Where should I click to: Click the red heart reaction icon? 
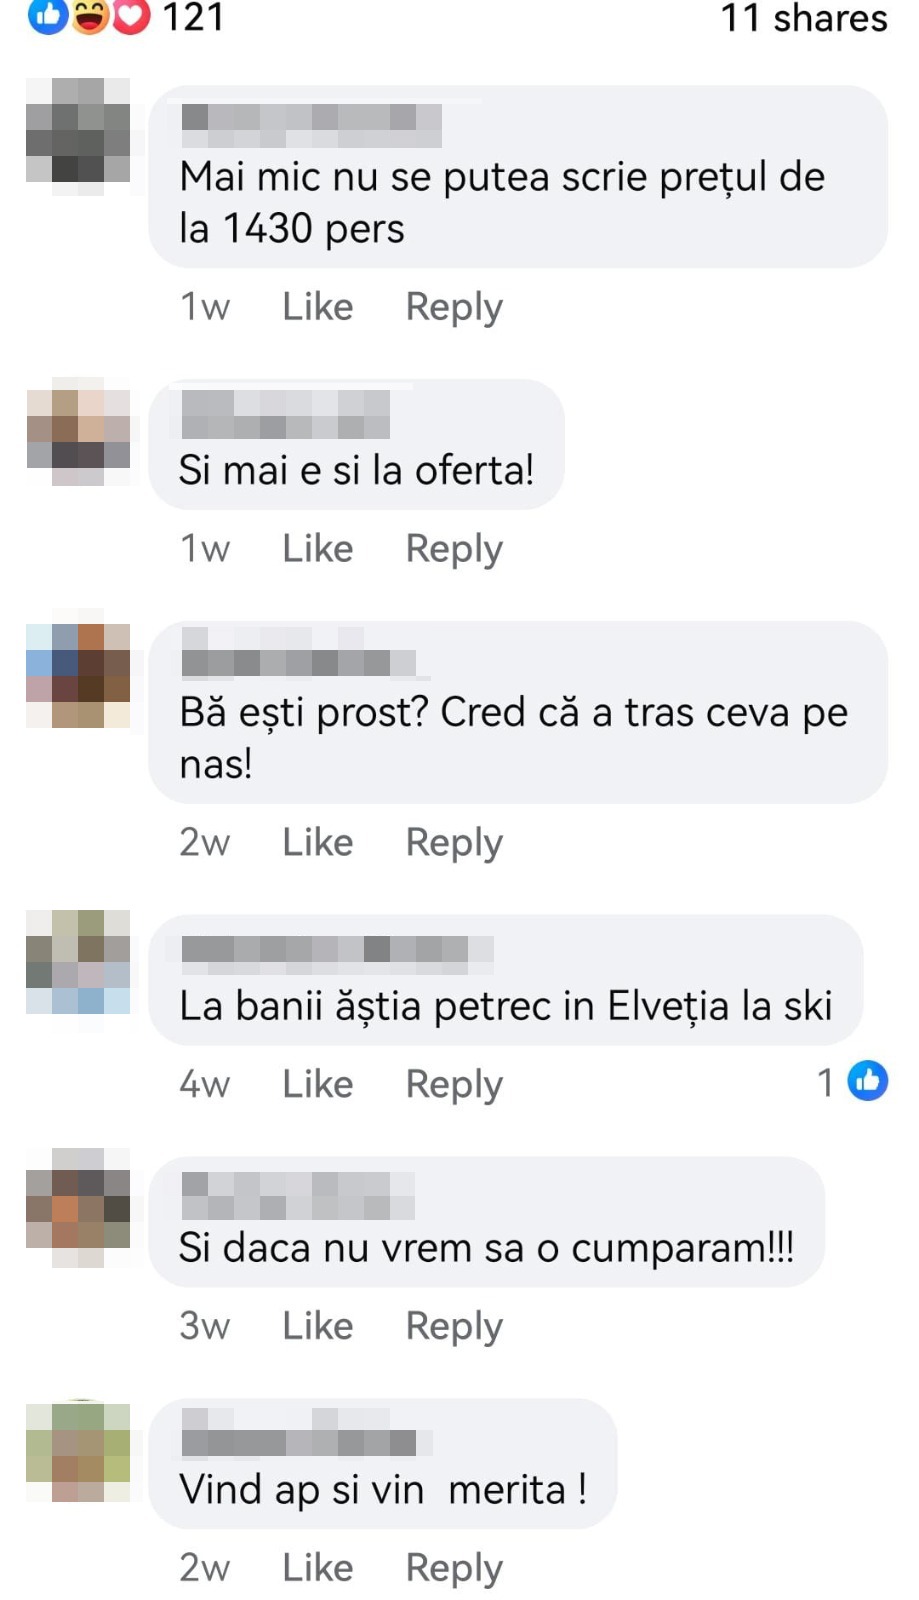[x=130, y=15]
